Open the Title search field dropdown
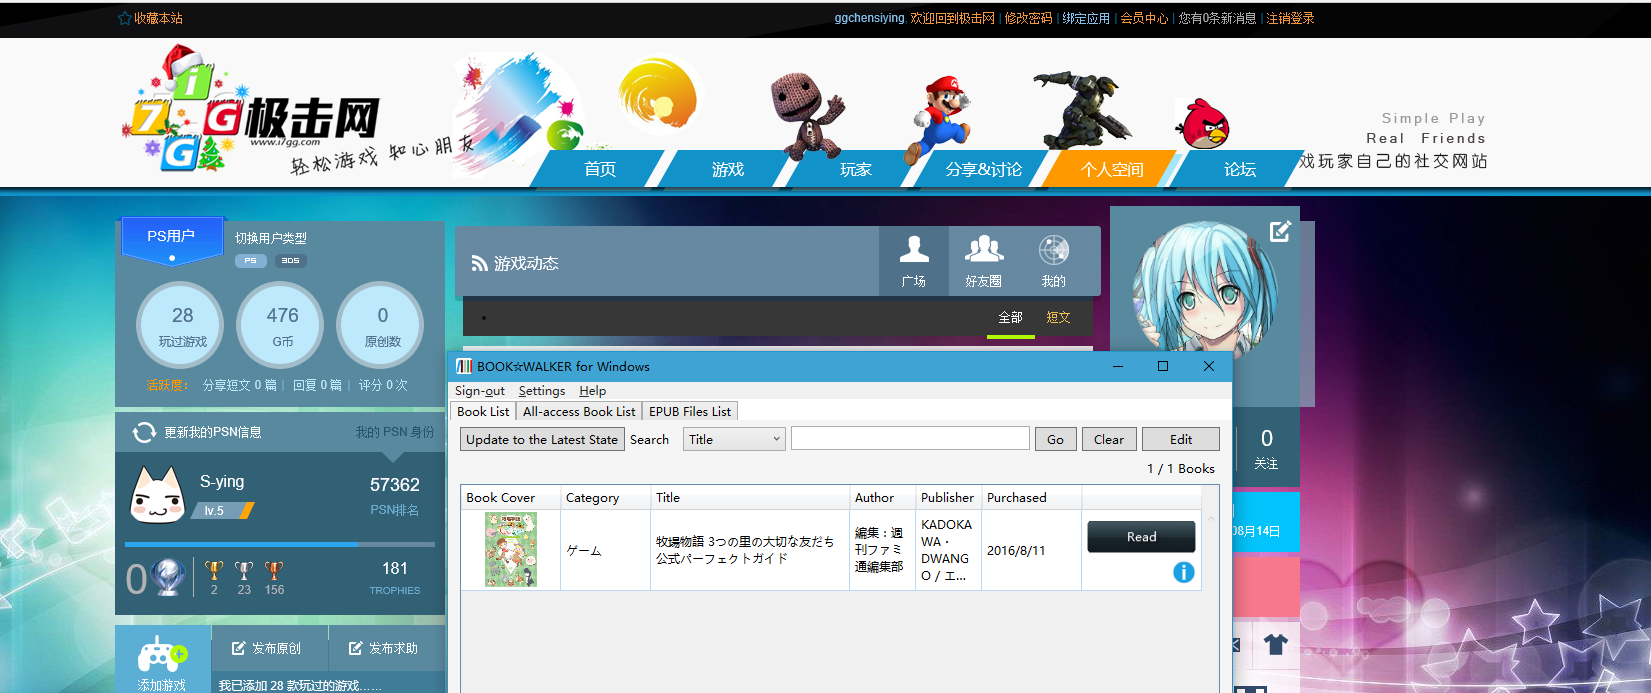 point(735,439)
